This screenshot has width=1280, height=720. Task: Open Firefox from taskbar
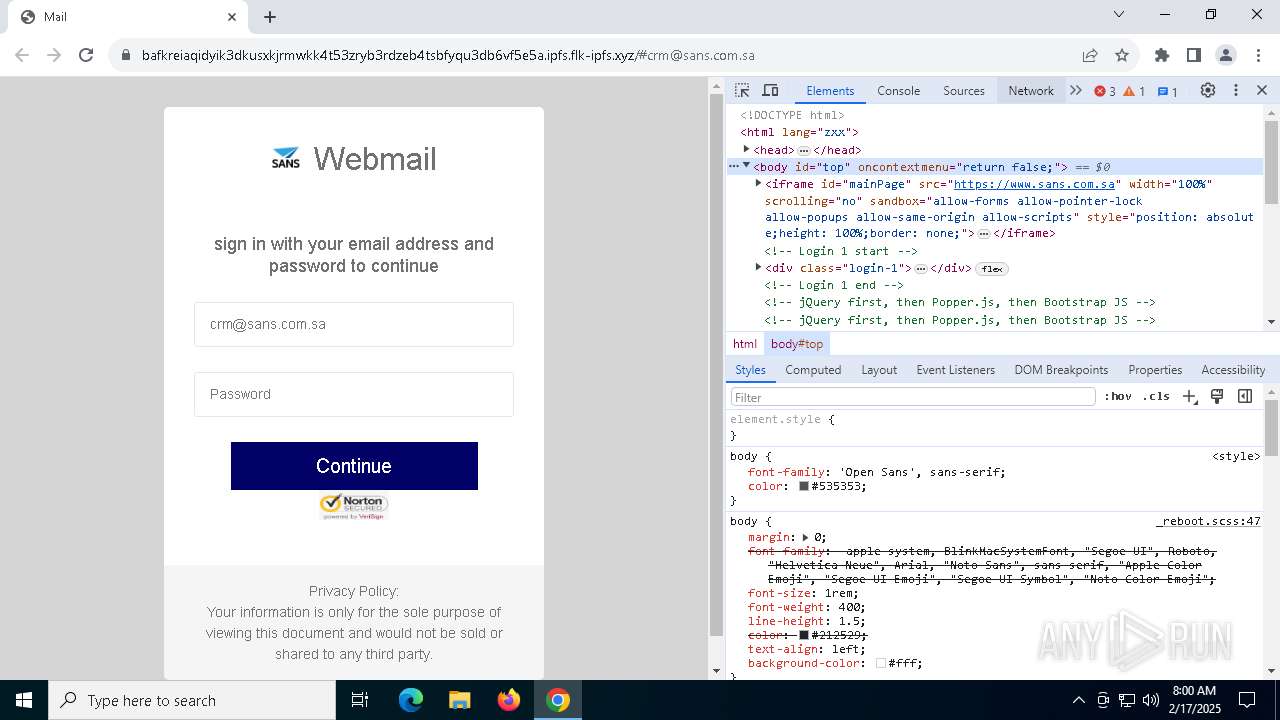pyautogui.click(x=509, y=700)
